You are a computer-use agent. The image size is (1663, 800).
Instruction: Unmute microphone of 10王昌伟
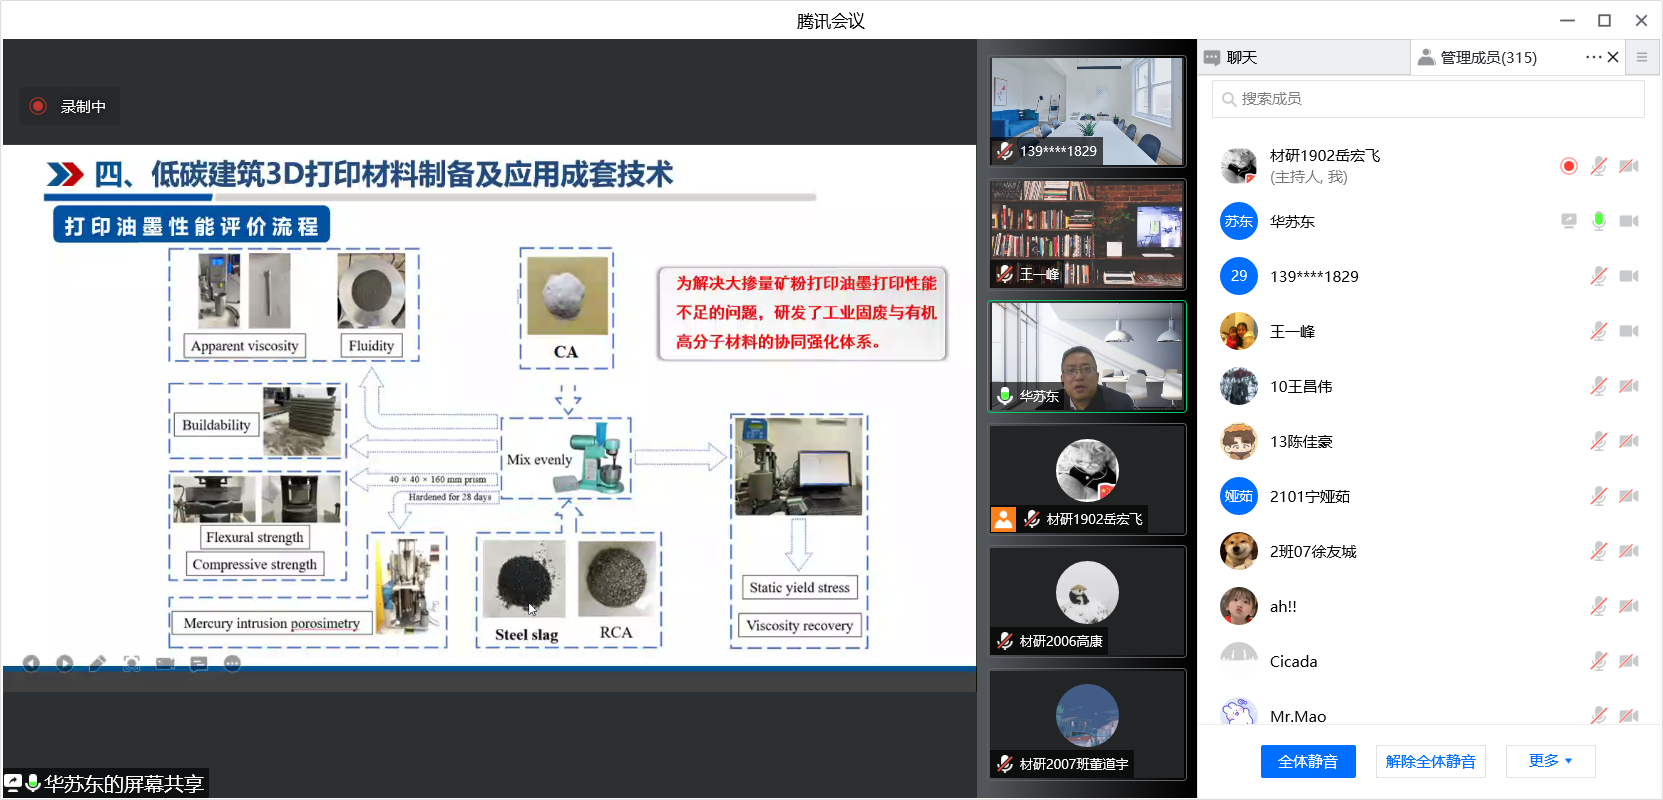click(1598, 386)
